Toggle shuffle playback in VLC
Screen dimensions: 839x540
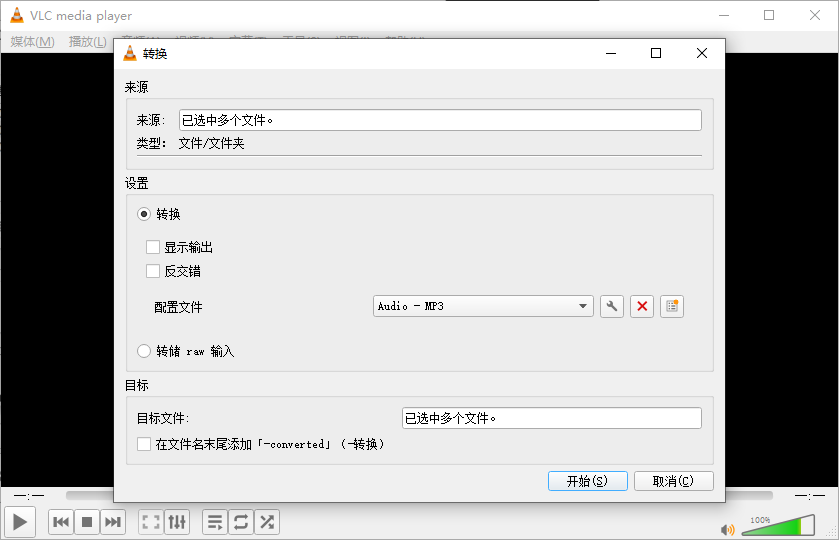click(x=266, y=522)
